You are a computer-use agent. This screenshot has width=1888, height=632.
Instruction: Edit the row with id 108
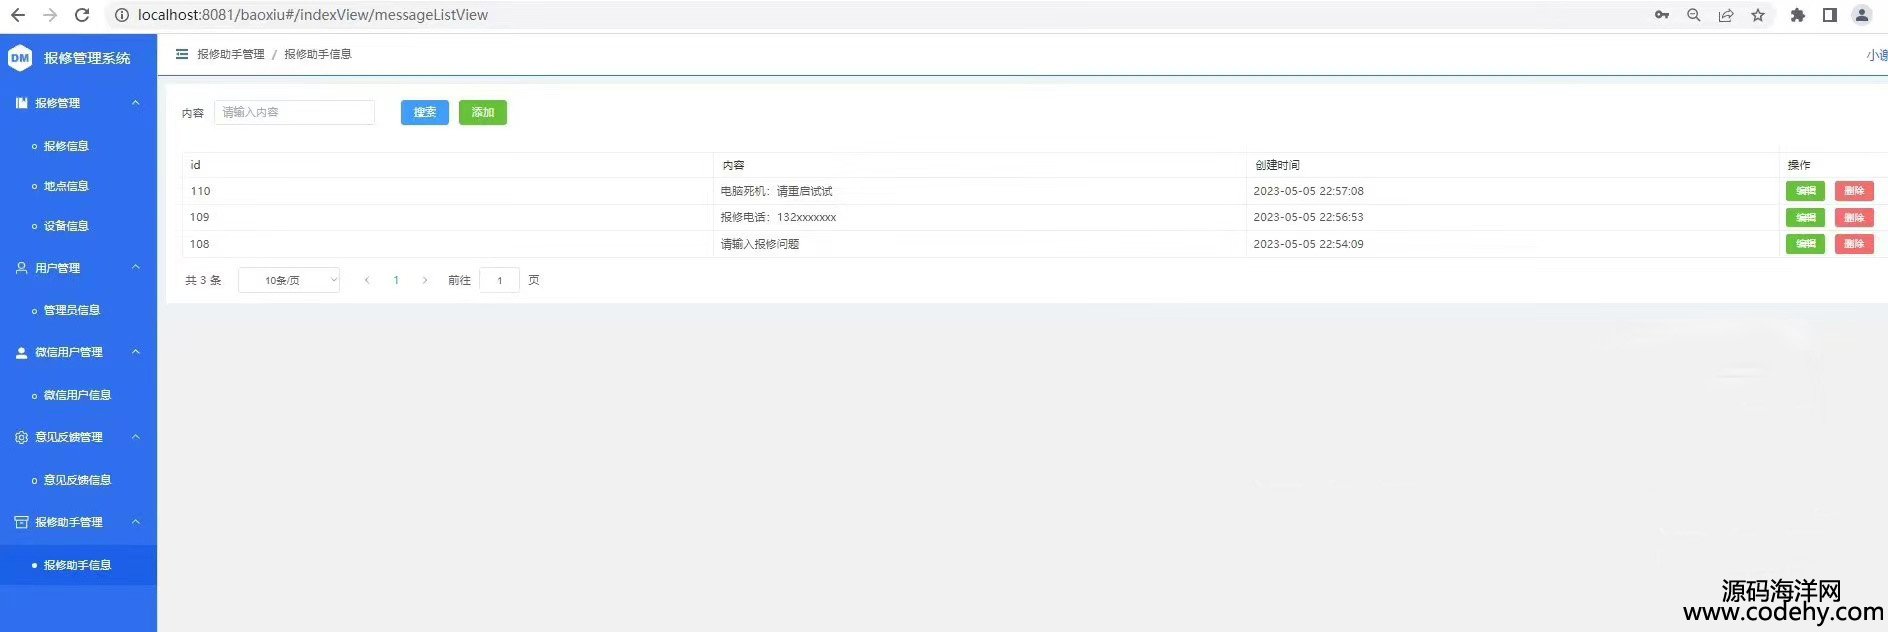tap(1805, 244)
